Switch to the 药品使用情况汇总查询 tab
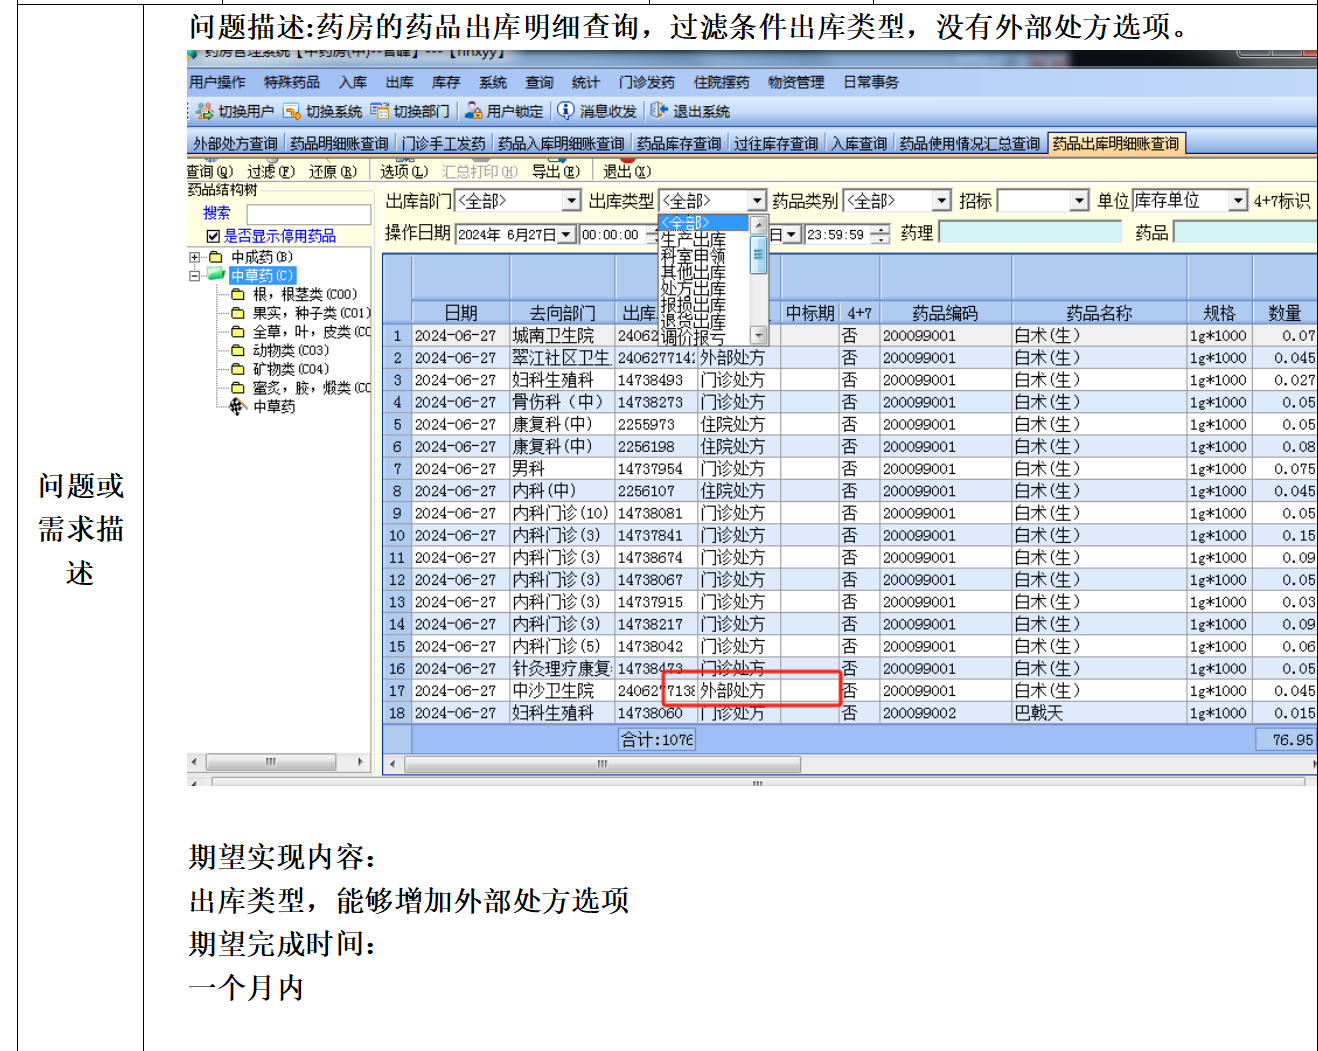 pyautogui.click(x=970, y=144)
